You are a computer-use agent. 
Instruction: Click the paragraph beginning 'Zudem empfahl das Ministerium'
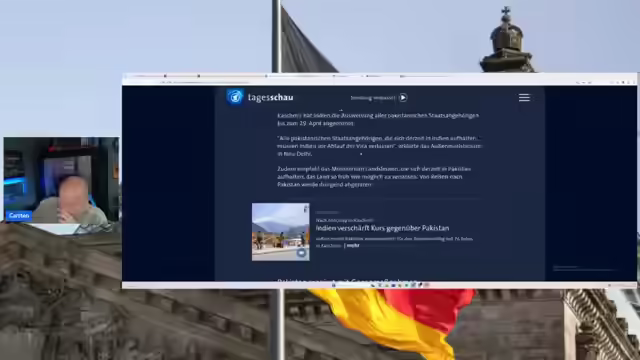click(374, 177)
